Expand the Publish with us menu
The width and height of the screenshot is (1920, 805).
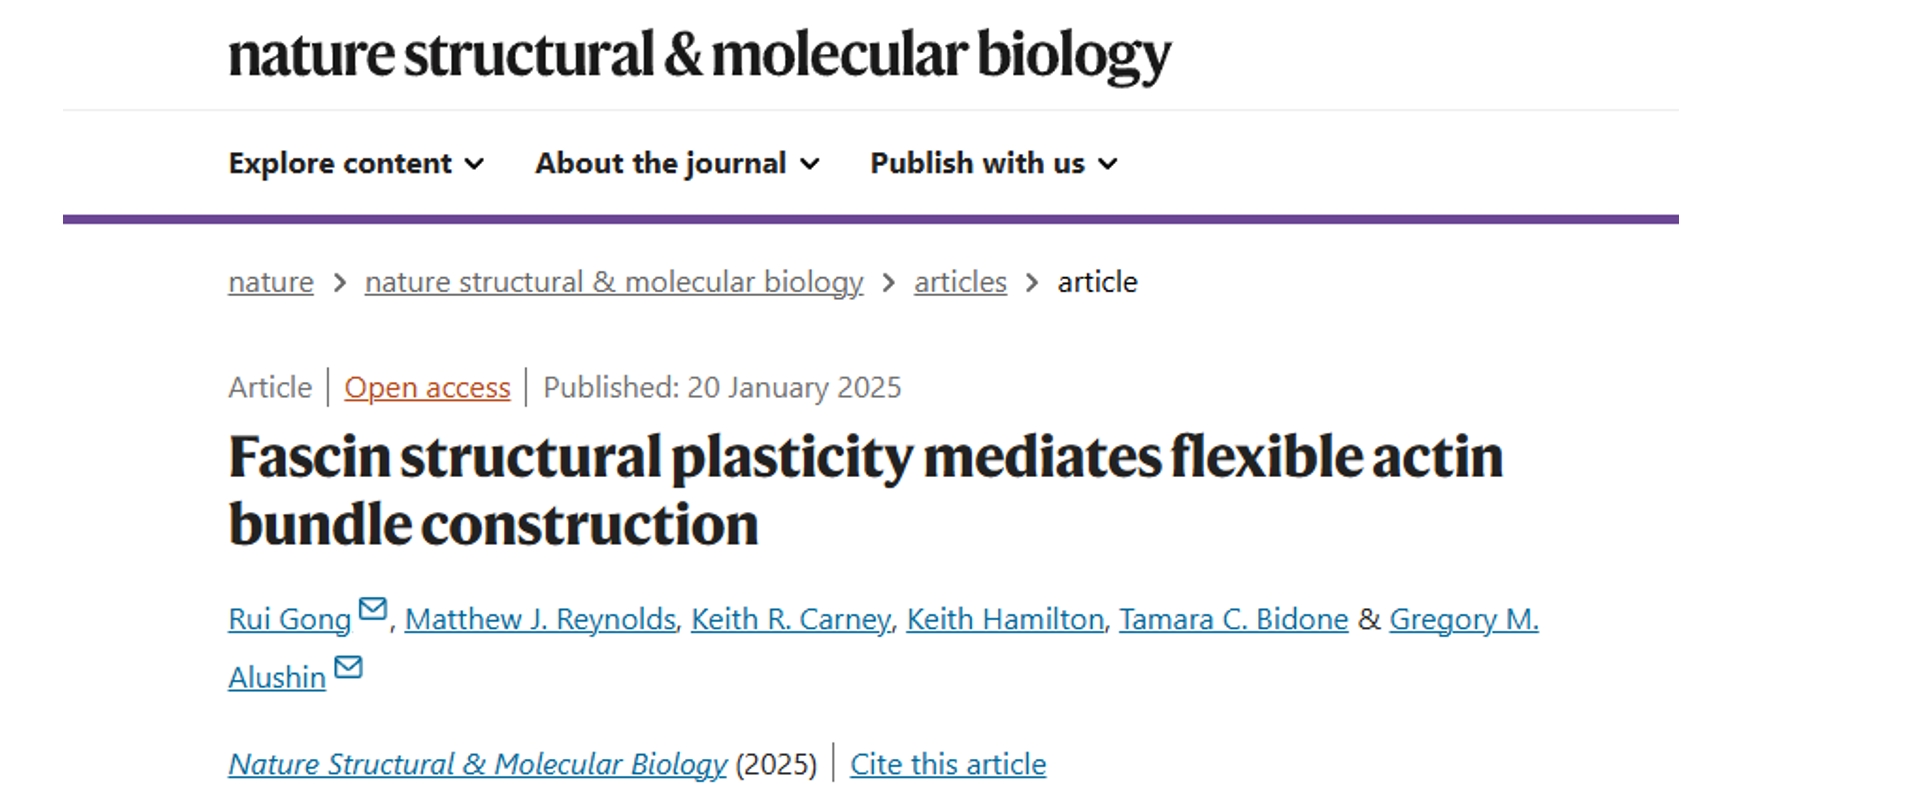(x=993, y=163)
